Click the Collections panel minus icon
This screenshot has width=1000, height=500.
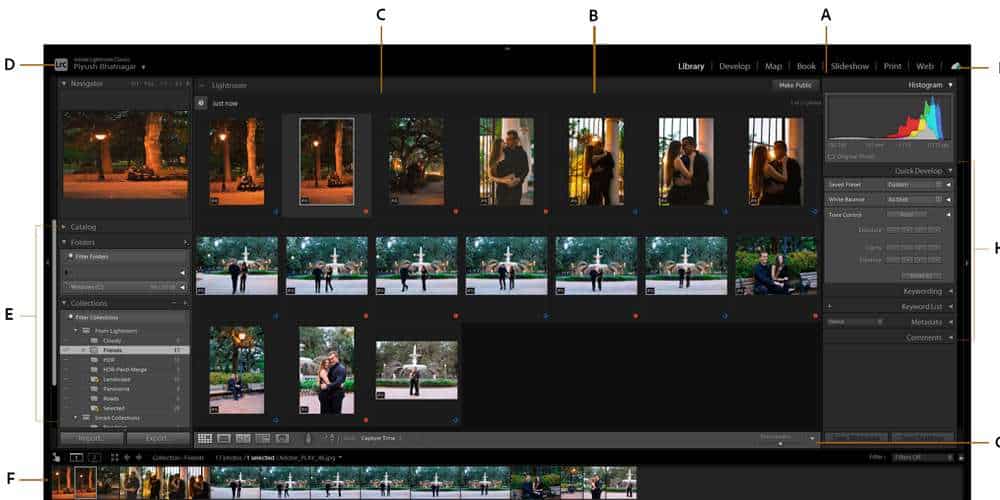tap(174, 303)
